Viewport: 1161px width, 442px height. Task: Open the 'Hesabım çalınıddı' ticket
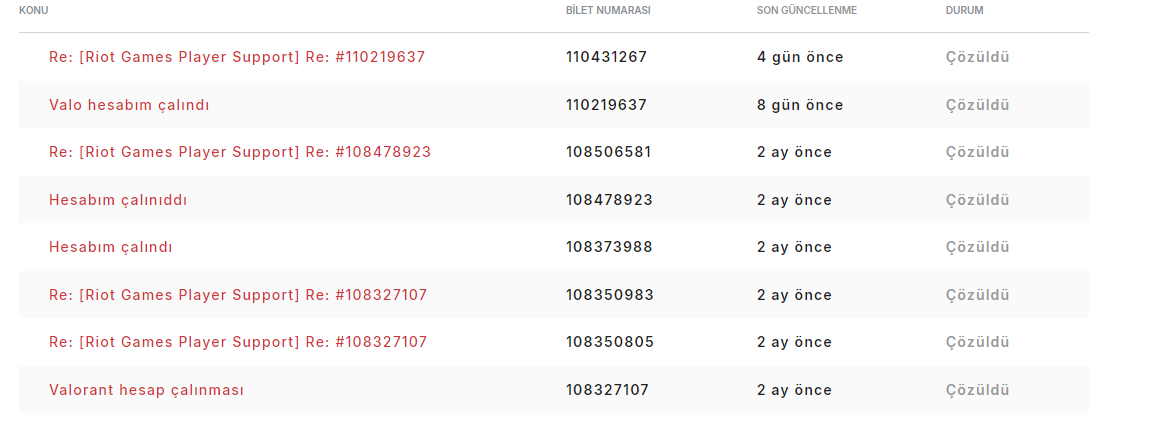point(118,201)
